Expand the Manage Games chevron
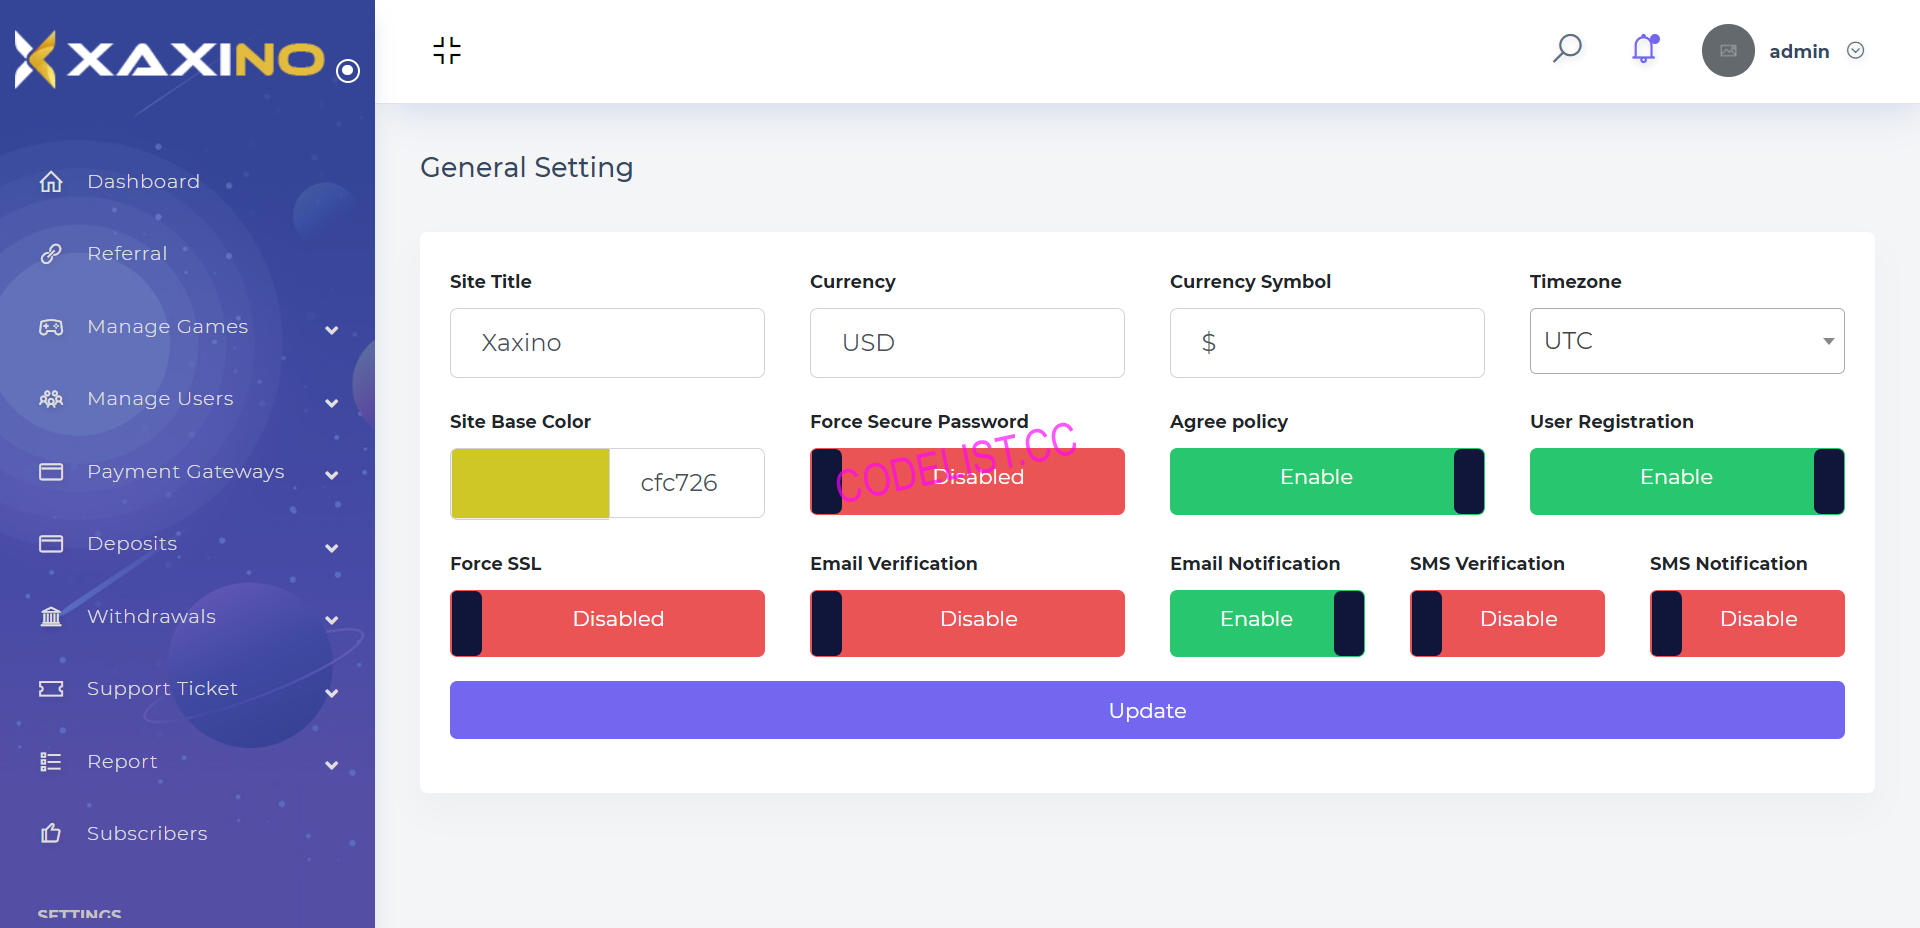Image resolution: width=1920 pixels, height=928 pixels. pyautogui.click(x=332, y=330)
